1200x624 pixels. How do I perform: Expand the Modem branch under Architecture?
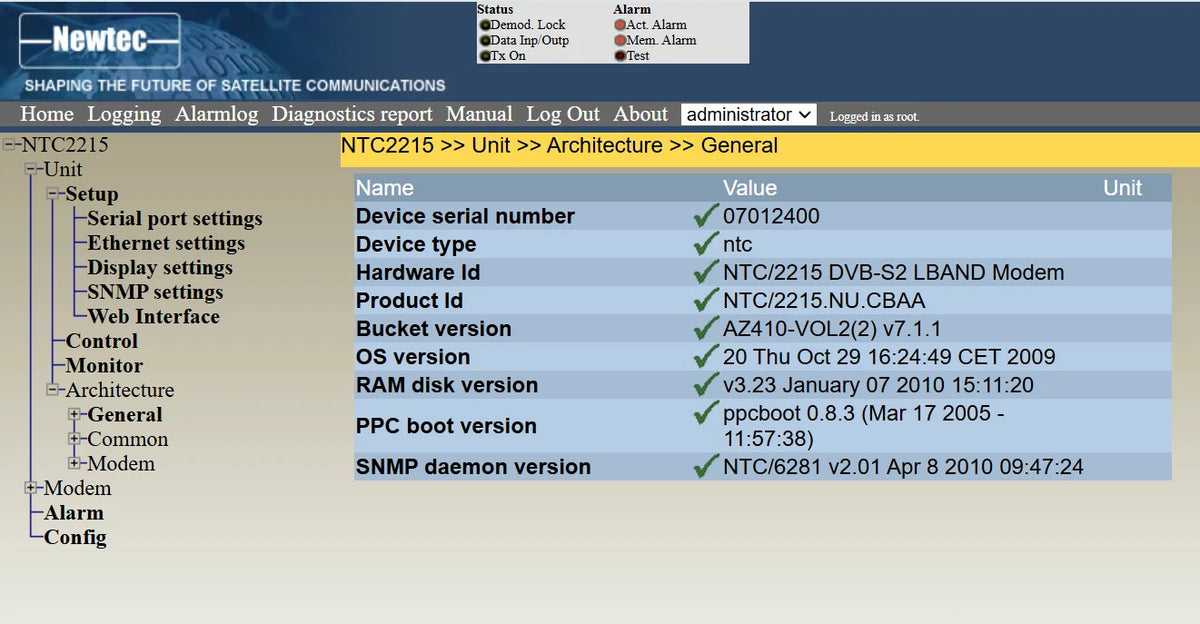tap(75, 464)
